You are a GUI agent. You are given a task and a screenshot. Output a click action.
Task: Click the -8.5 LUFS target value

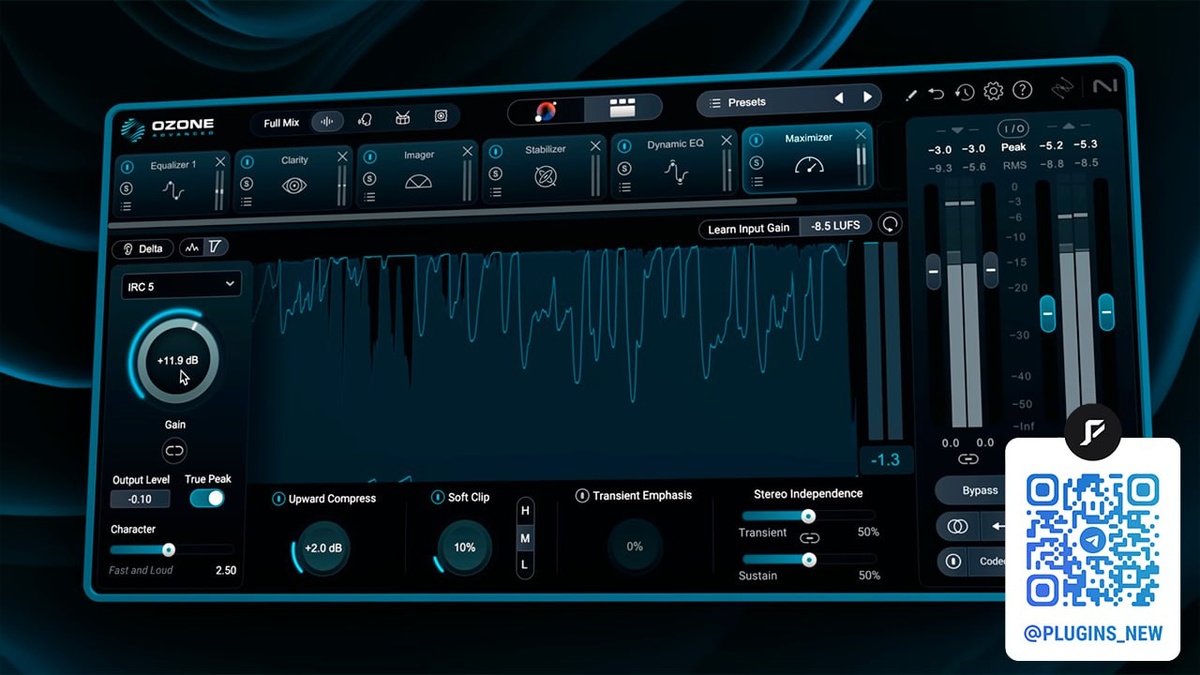click(835, 225)
